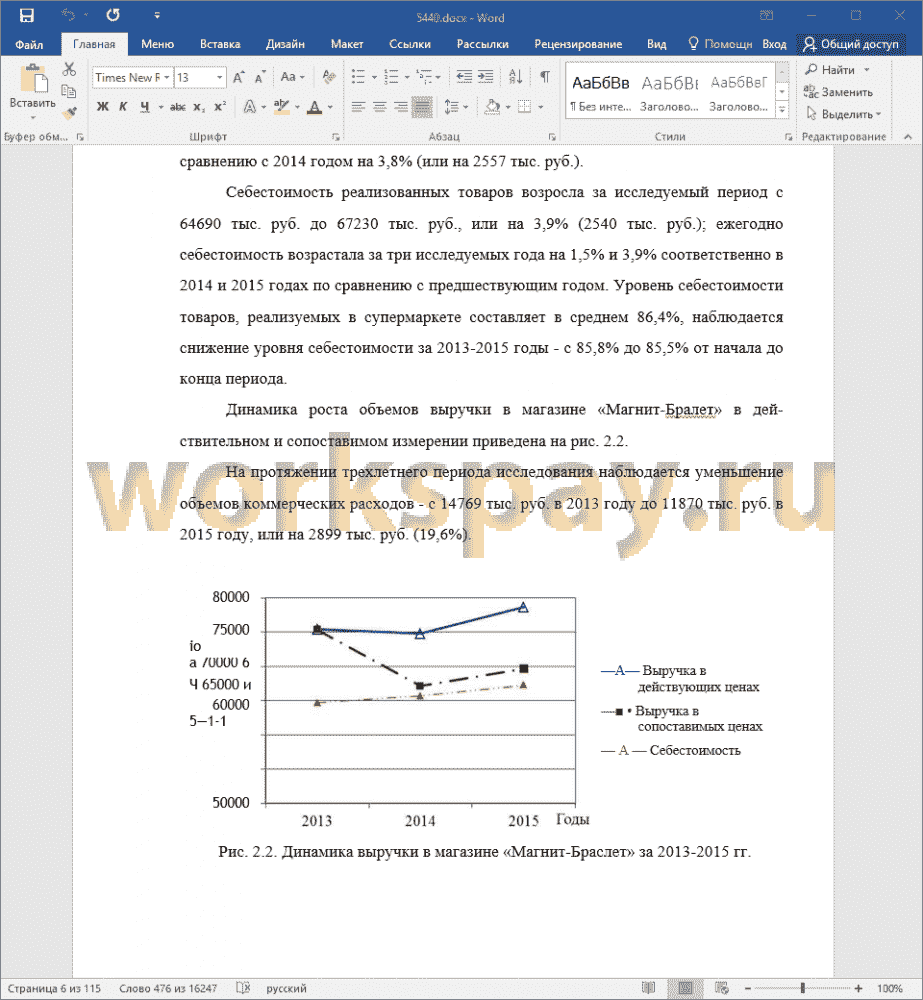Increase font size with the large A icon
The image size is (923, 1000).
[x=239, y=77]
